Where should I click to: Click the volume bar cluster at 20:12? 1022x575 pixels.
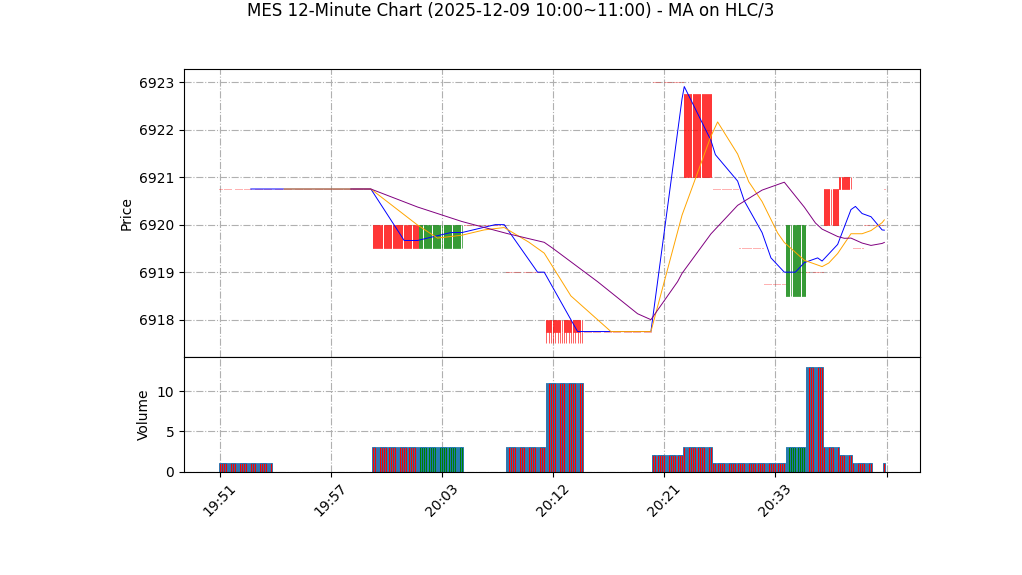564,428
